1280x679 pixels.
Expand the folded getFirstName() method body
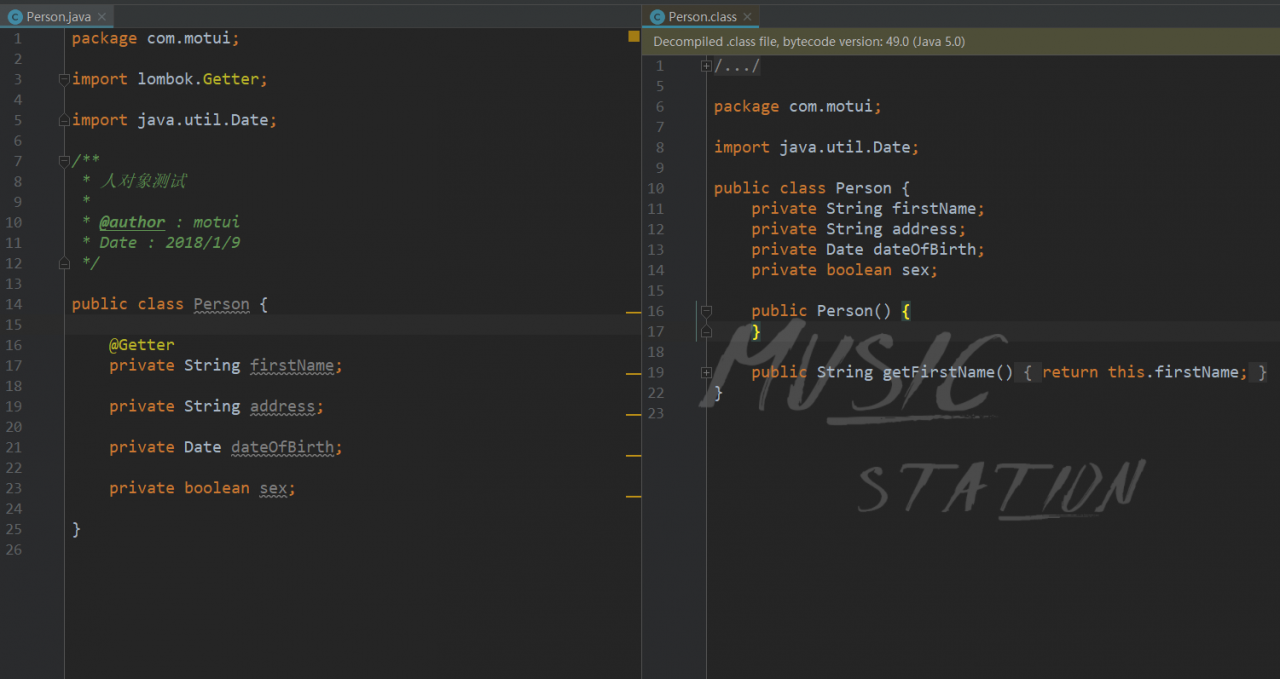click(x=706, y=372)
